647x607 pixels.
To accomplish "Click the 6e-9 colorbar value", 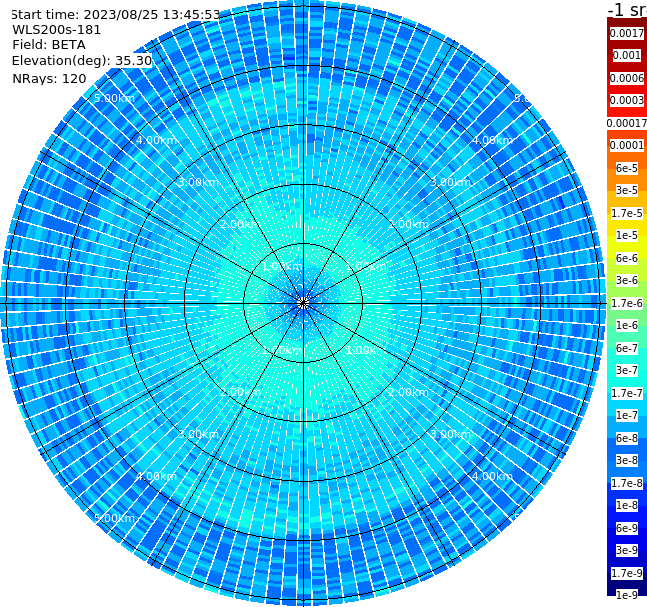I will (x=627, y=528).
